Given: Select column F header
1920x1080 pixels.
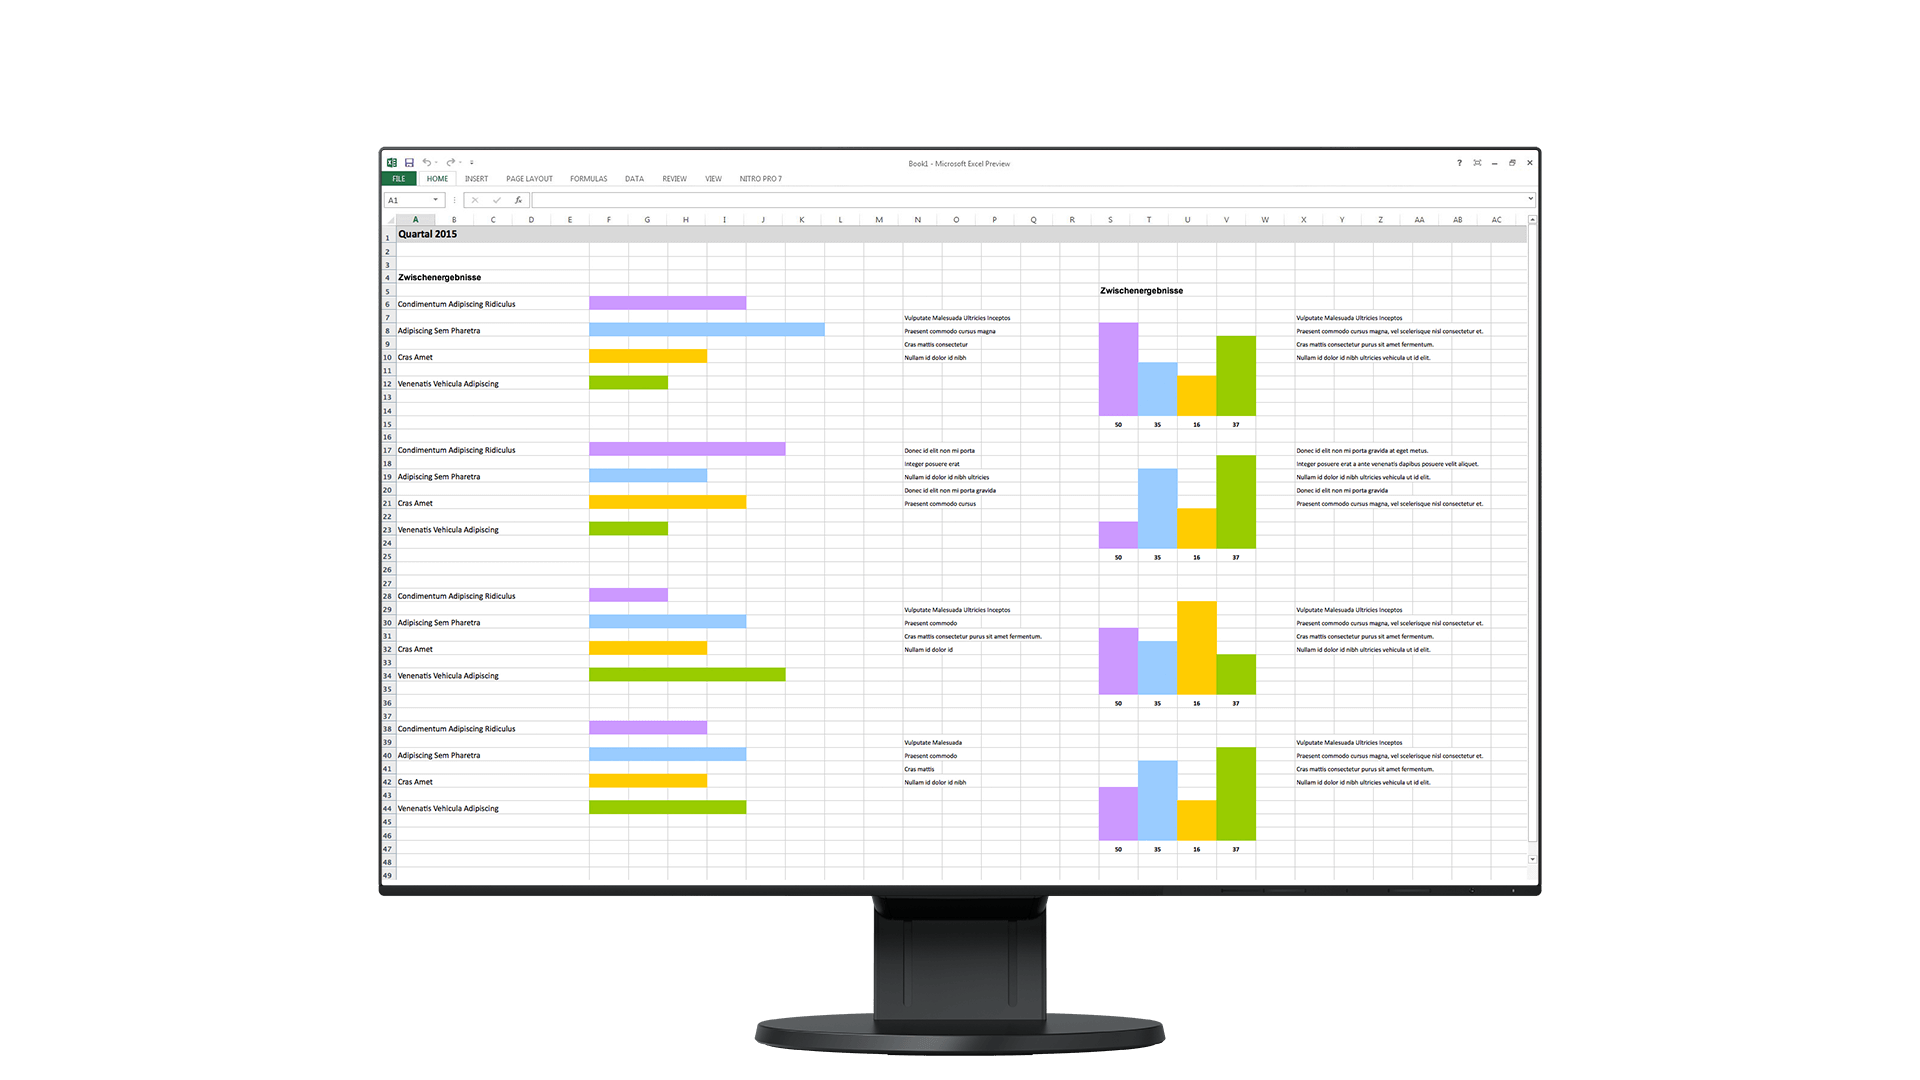Looking at the screenshot, I should click(608, 220).
